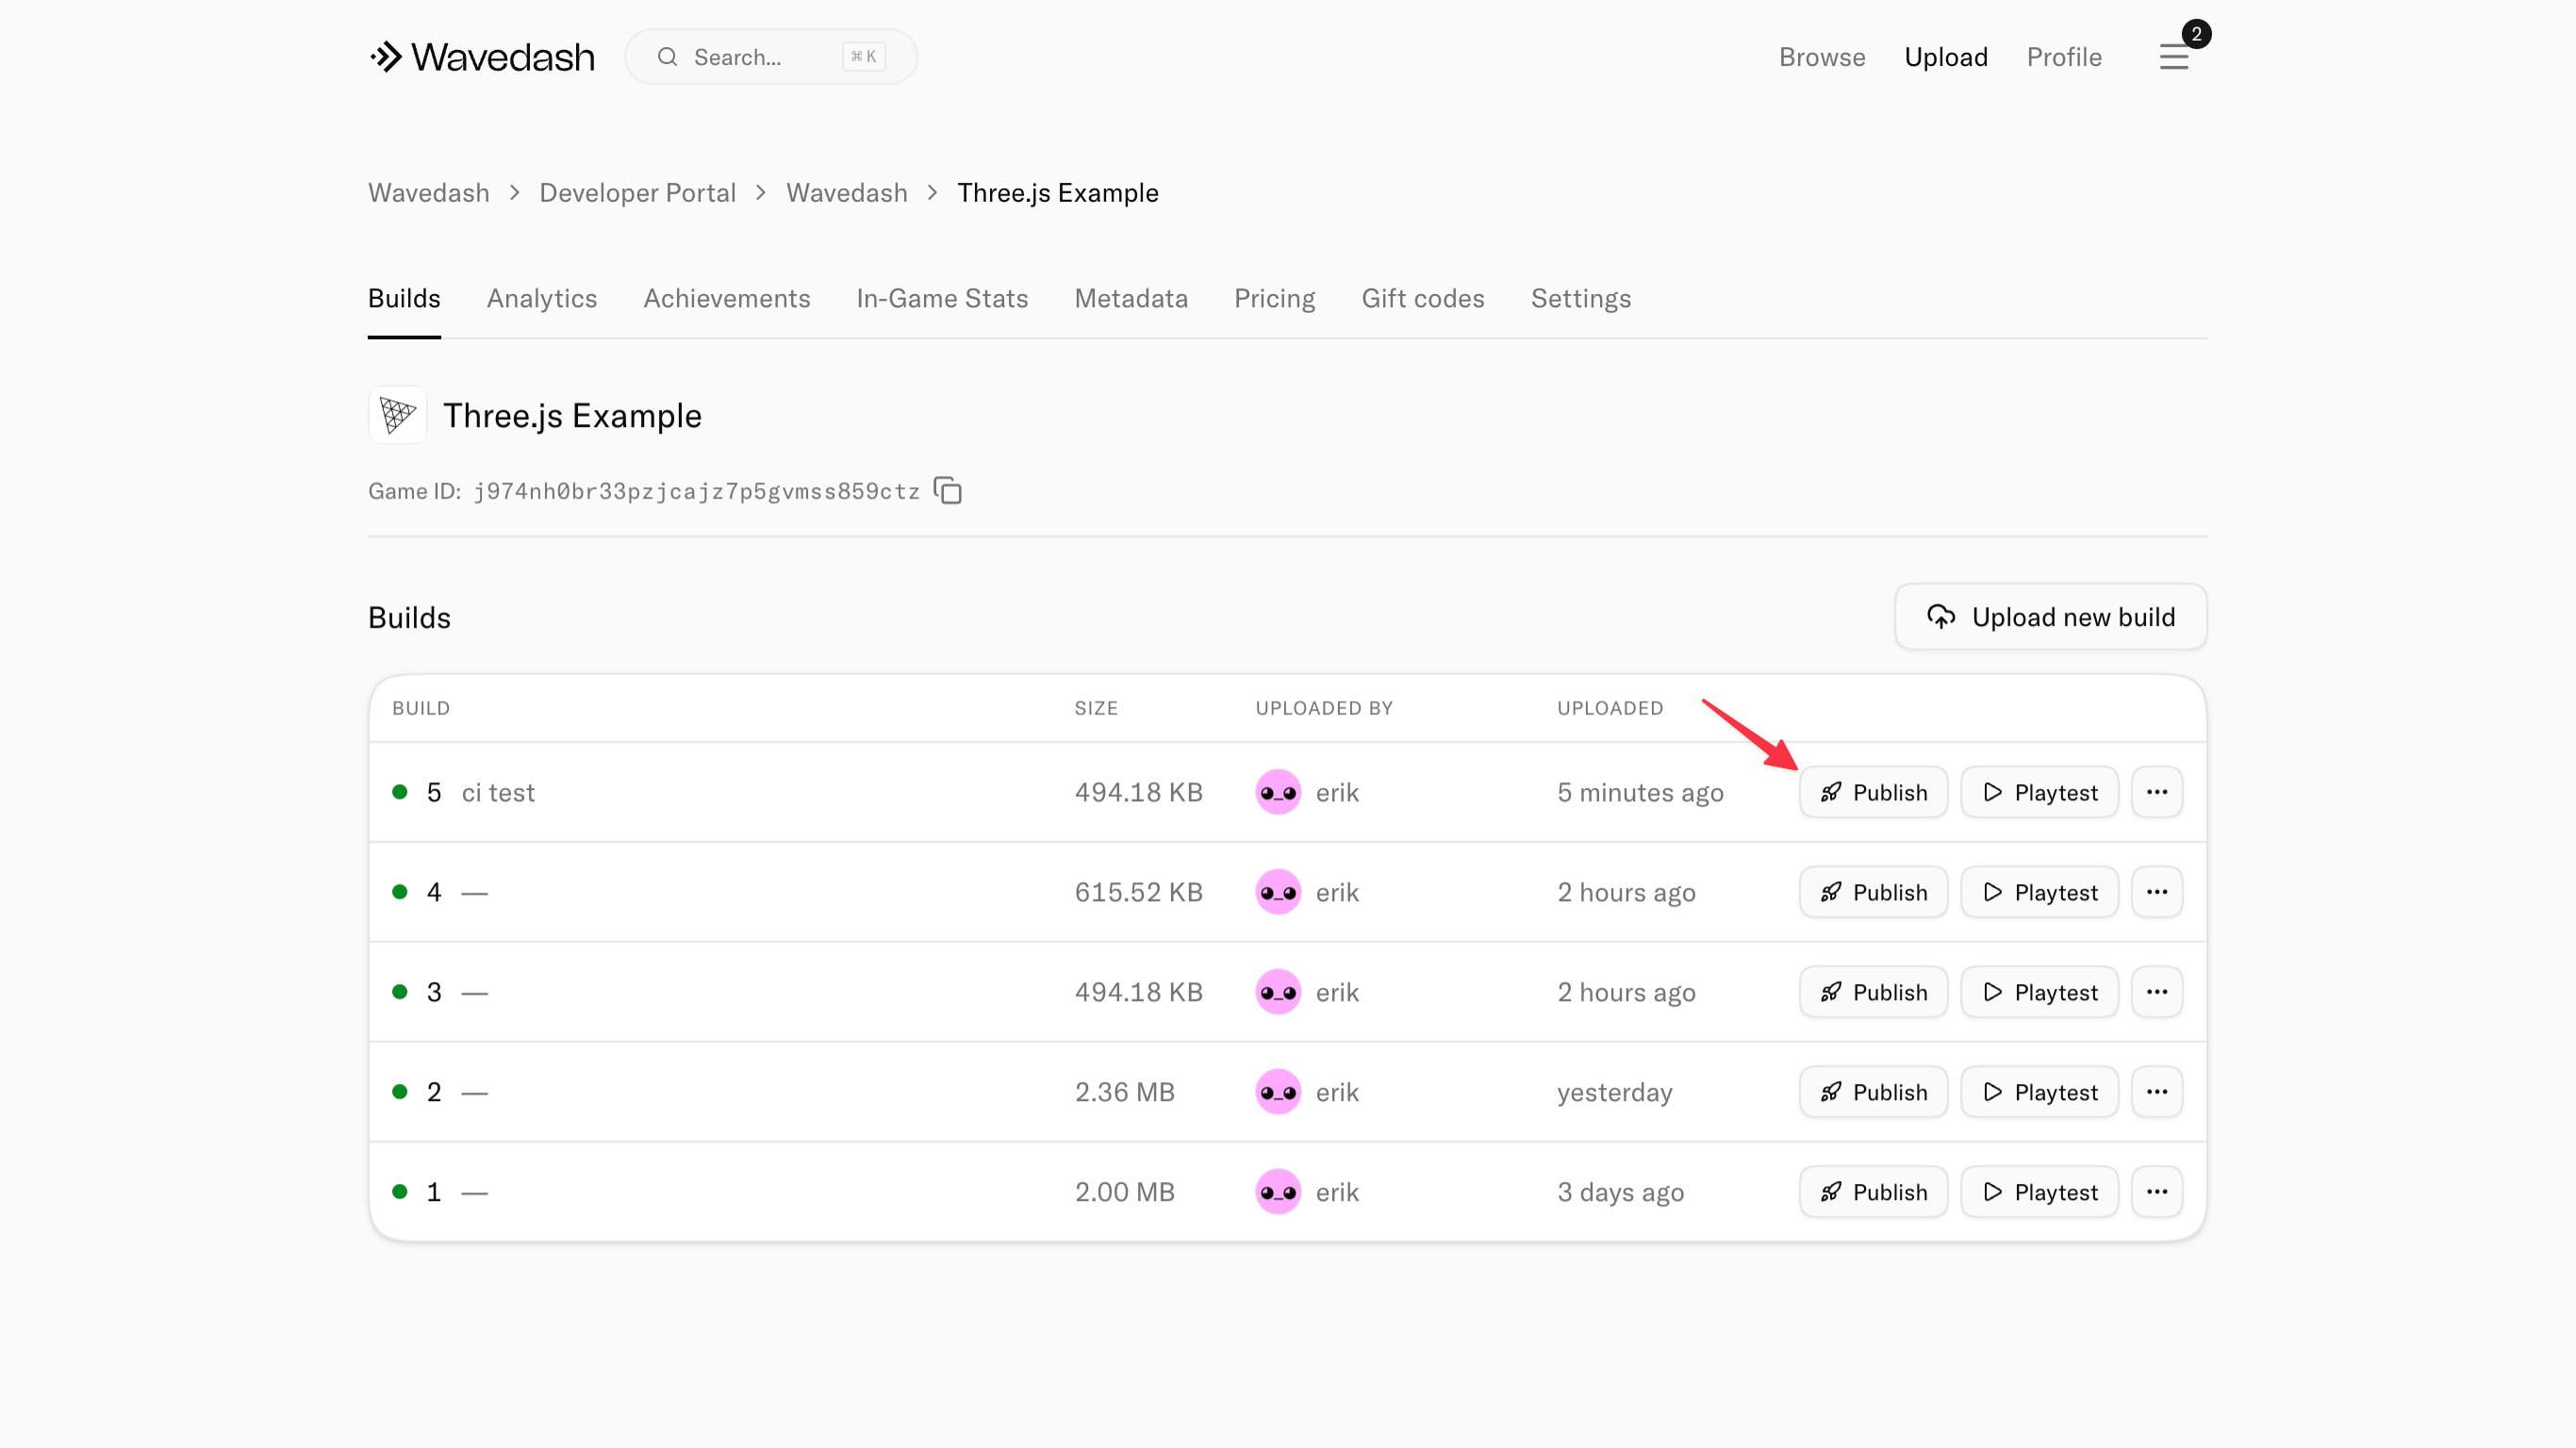Viewport: 2576px width, 1448px height.
Task: Playtest build 1
Action: (x=2039, y=1192)
